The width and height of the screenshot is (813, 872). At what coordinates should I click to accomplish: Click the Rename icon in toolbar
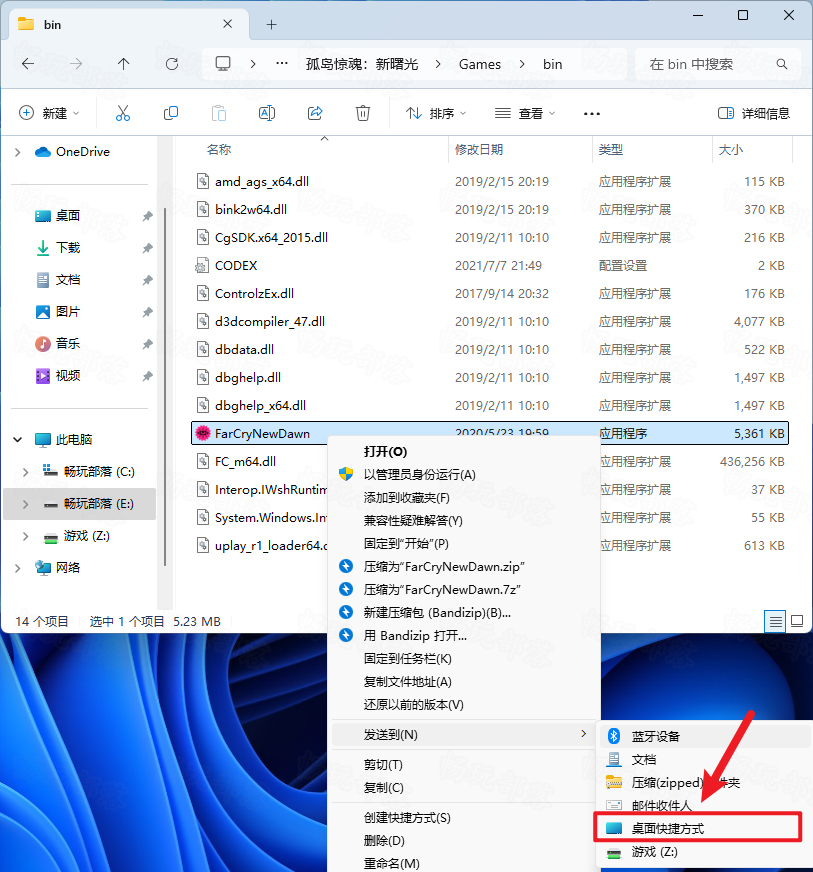pyautogui.click(x=267, y=113)
